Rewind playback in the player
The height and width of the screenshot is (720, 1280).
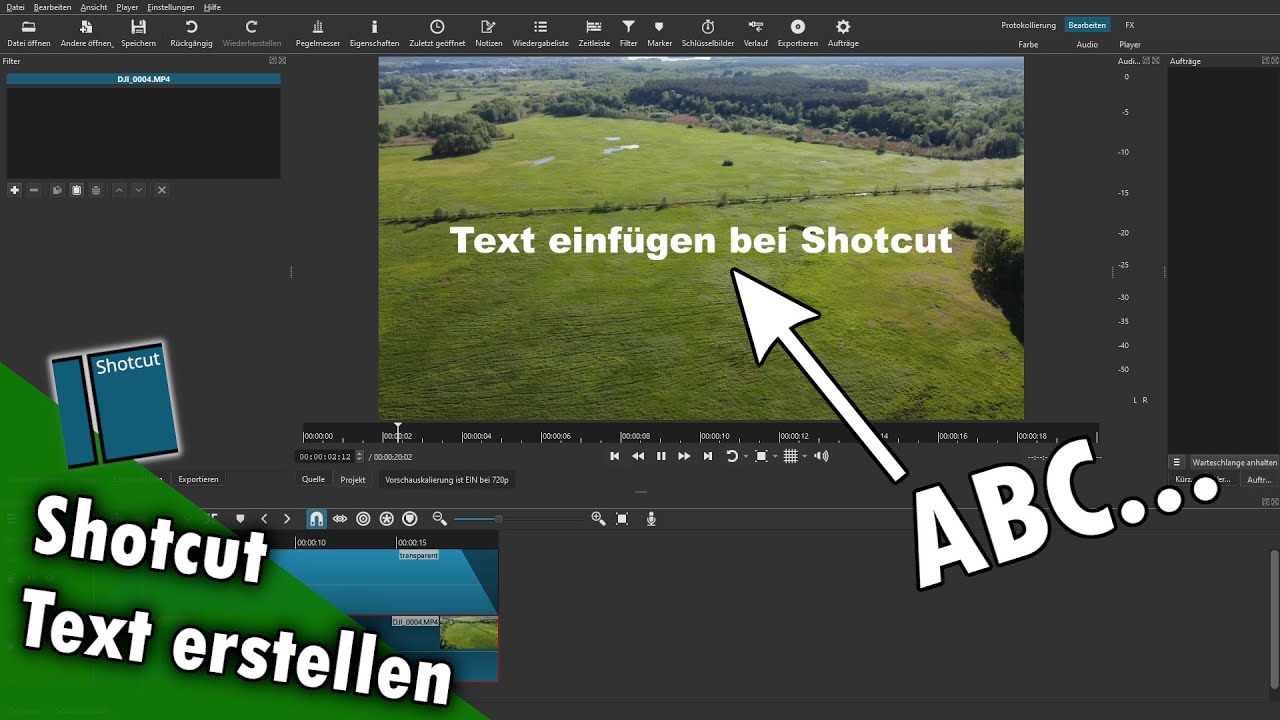[638, 456]
